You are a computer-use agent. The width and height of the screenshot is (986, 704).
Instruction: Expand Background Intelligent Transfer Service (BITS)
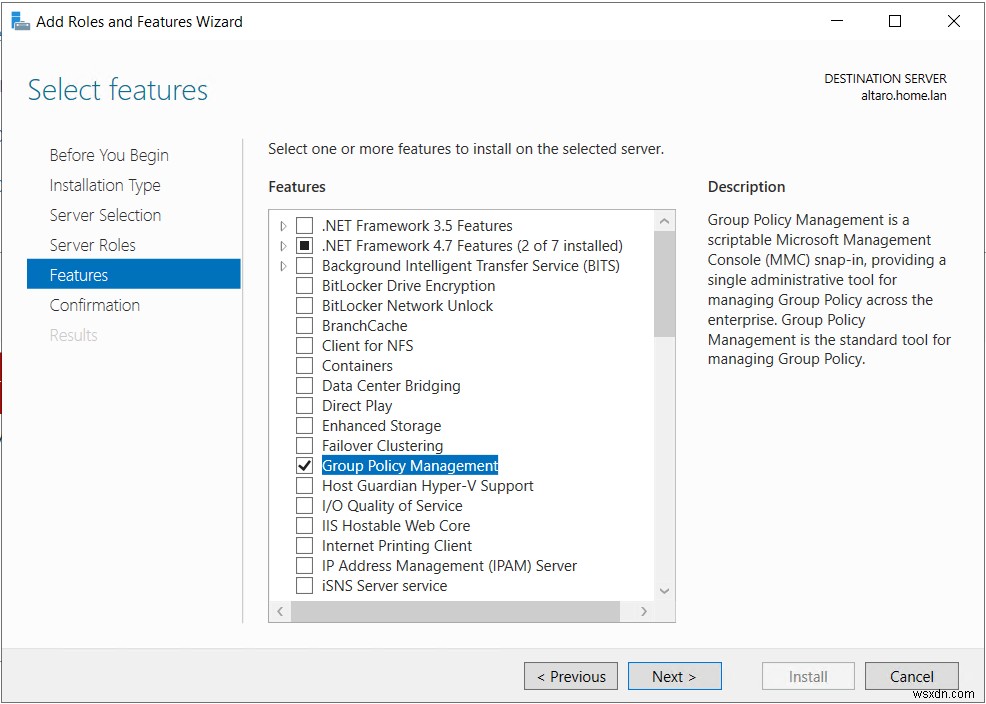point(285,265)
